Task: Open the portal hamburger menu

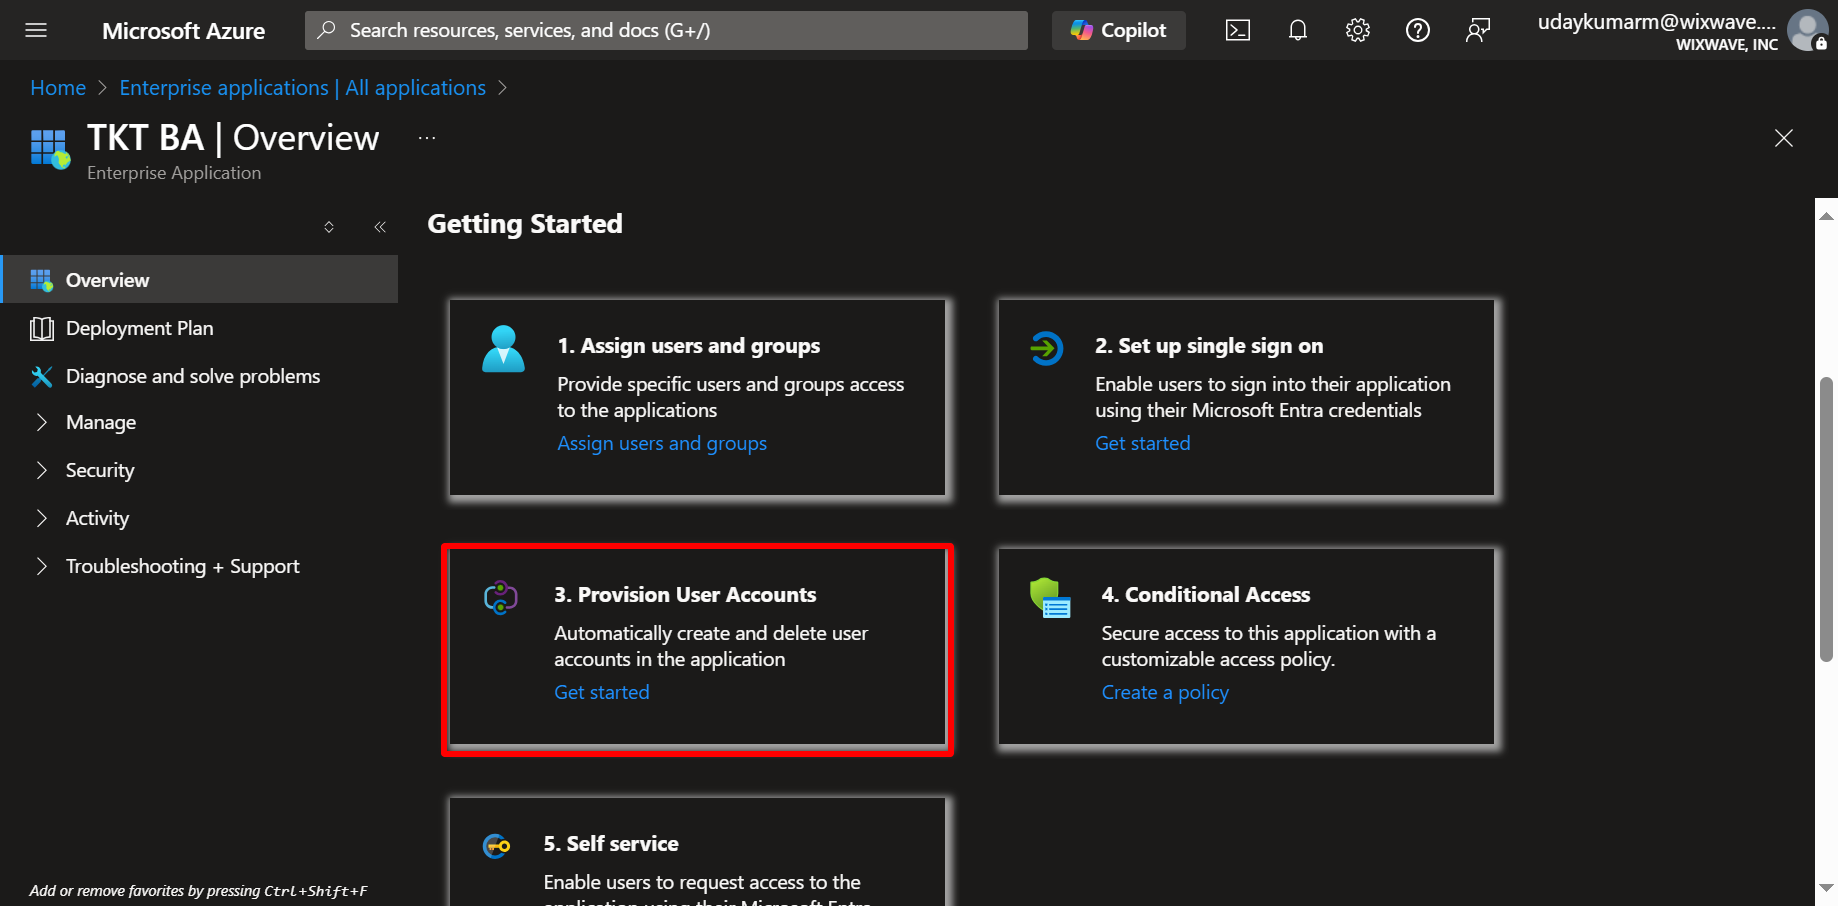Action: (36, 30)
